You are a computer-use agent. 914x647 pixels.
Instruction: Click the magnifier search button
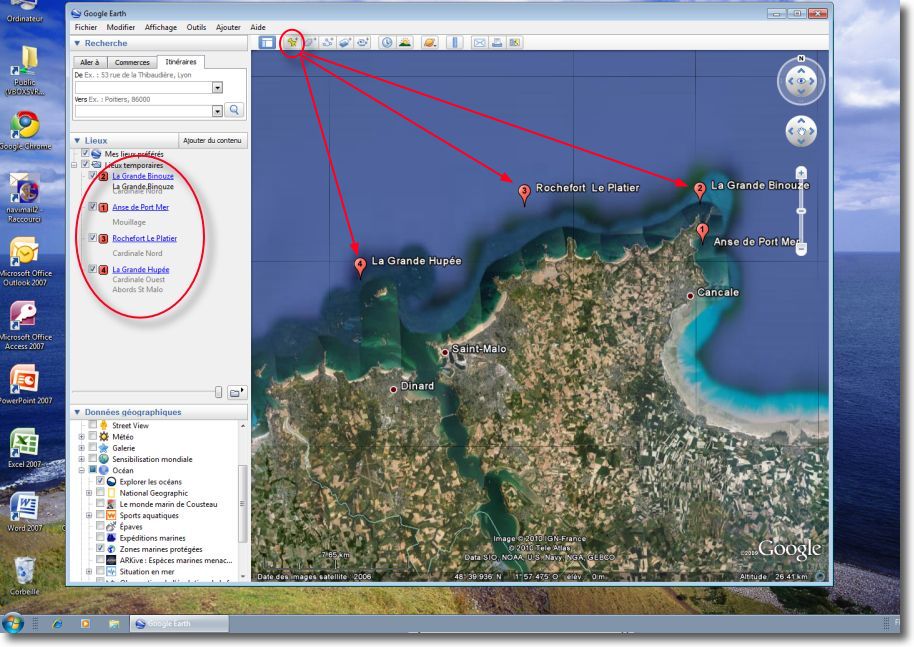pos(234,110)
